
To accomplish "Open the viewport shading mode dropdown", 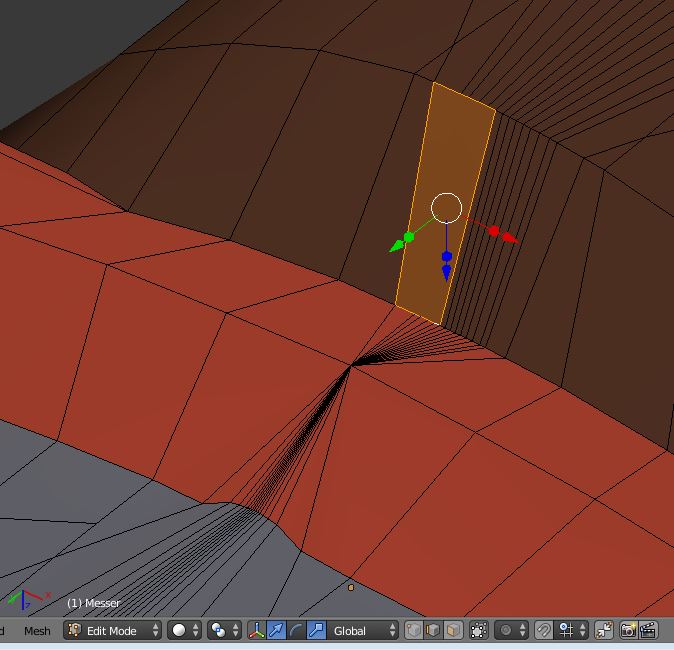I will [x=184, y=630].
